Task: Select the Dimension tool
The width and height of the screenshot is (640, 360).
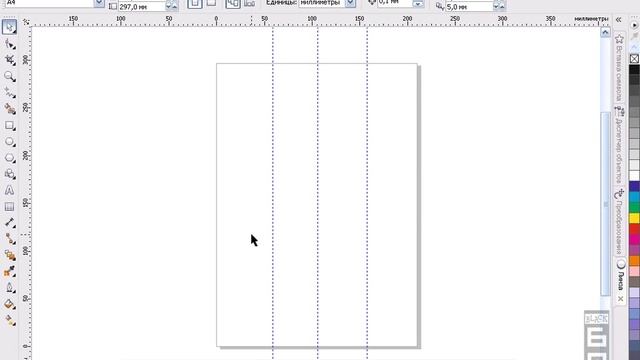Action: coord(9,223)
